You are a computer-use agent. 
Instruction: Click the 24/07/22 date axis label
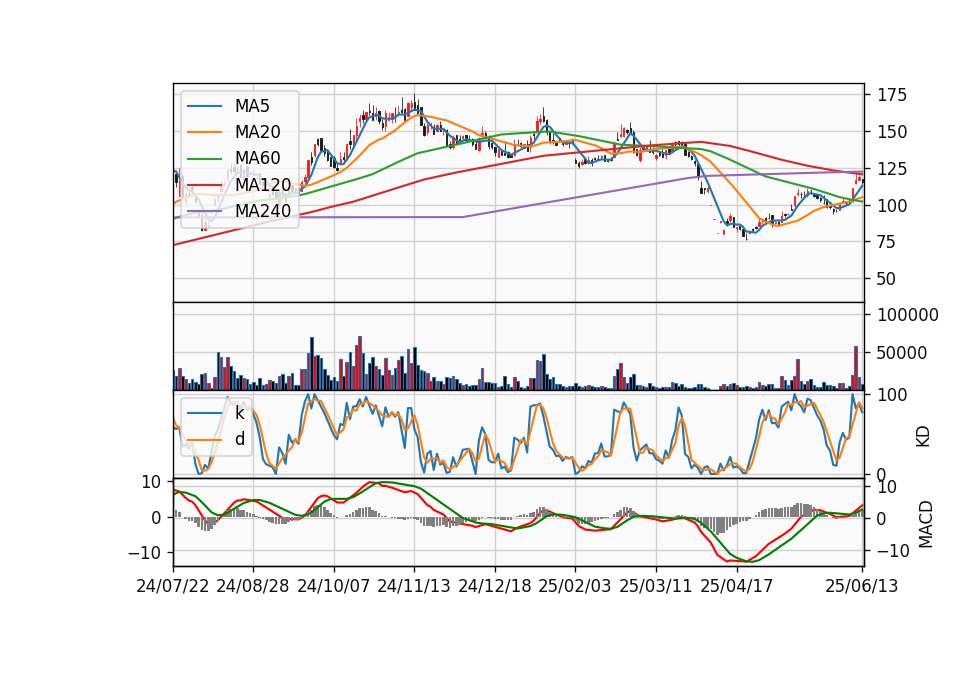coord(173,586)
